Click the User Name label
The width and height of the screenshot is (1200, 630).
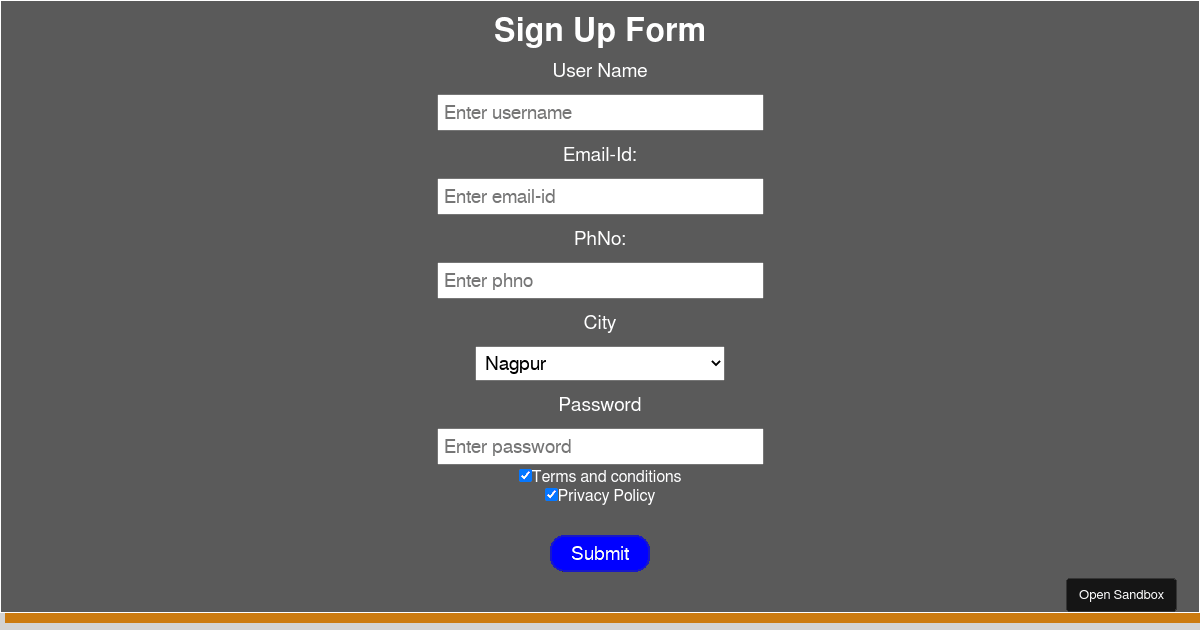click(x=600, y=71)
